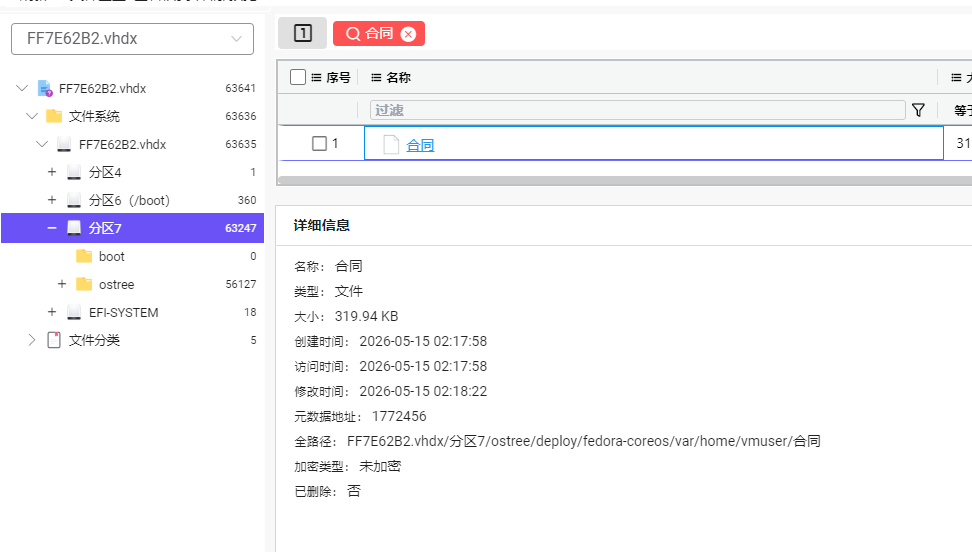Click the 元数据地址 value 1772456

399,416
